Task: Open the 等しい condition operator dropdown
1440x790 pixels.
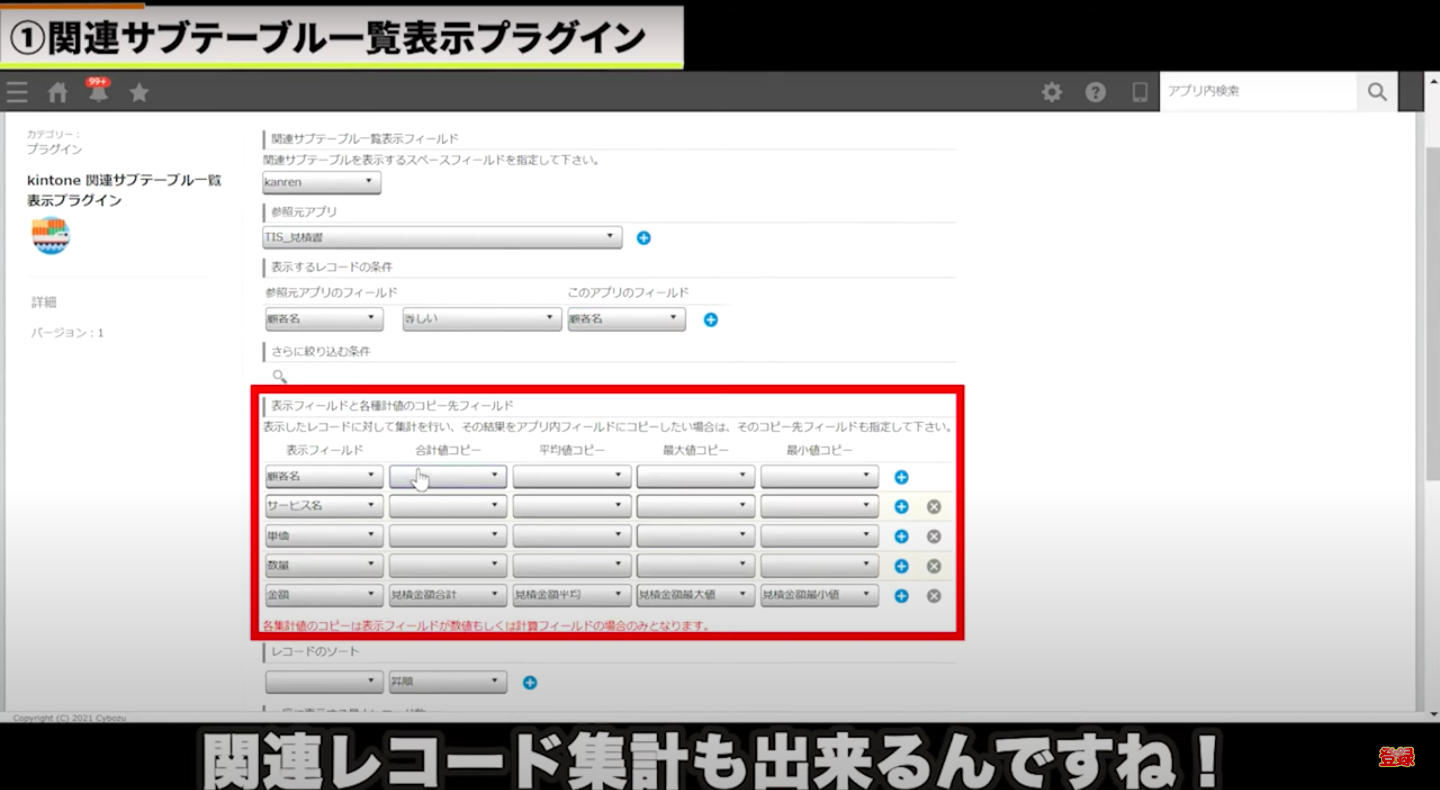Action: 481,320
